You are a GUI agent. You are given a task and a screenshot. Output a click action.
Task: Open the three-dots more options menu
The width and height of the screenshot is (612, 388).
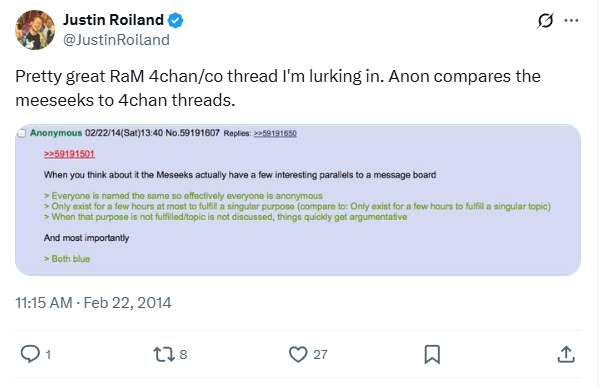571,20
